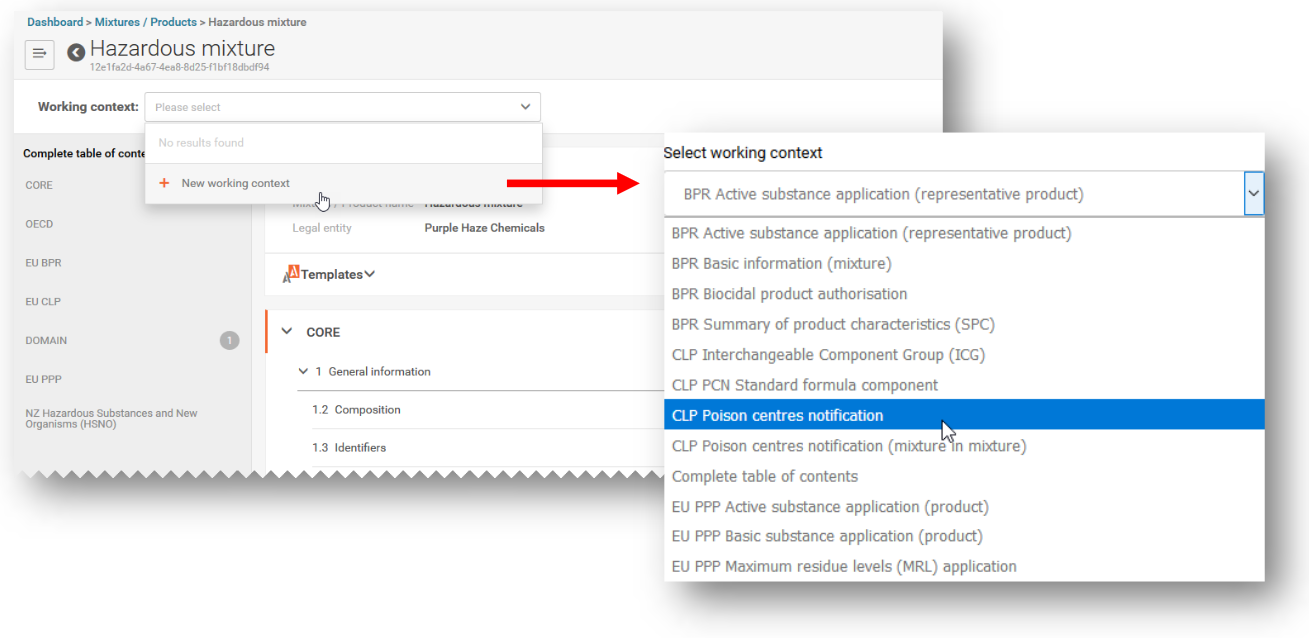Pick EU PPP Maximum residue levels application
The width and height of the screenshot is (1309, 638).
click(x=843, y=566)
